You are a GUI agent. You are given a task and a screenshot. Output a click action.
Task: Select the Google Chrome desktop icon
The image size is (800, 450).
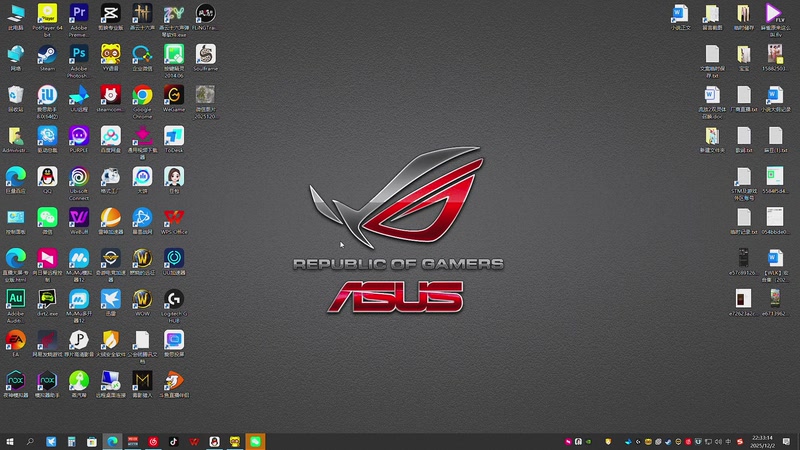(x=142, y=102)
